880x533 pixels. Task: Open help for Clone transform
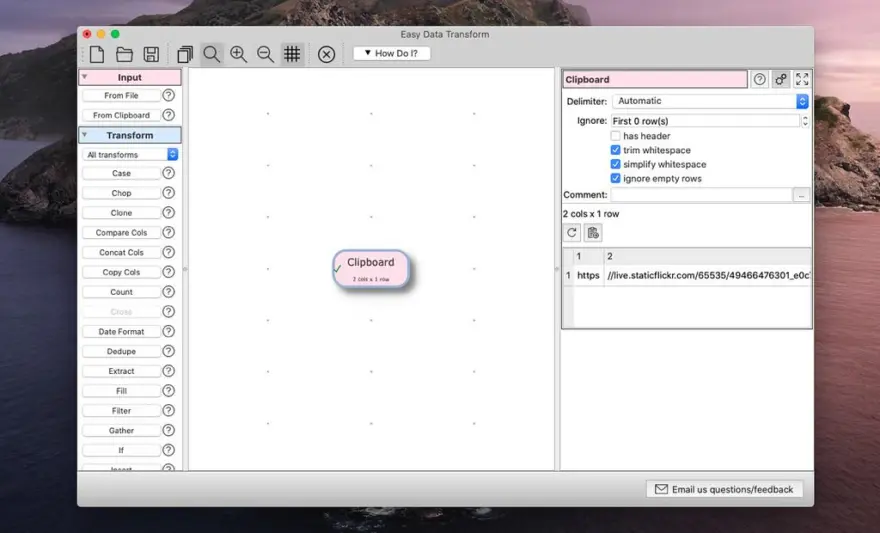pos(168,213)
